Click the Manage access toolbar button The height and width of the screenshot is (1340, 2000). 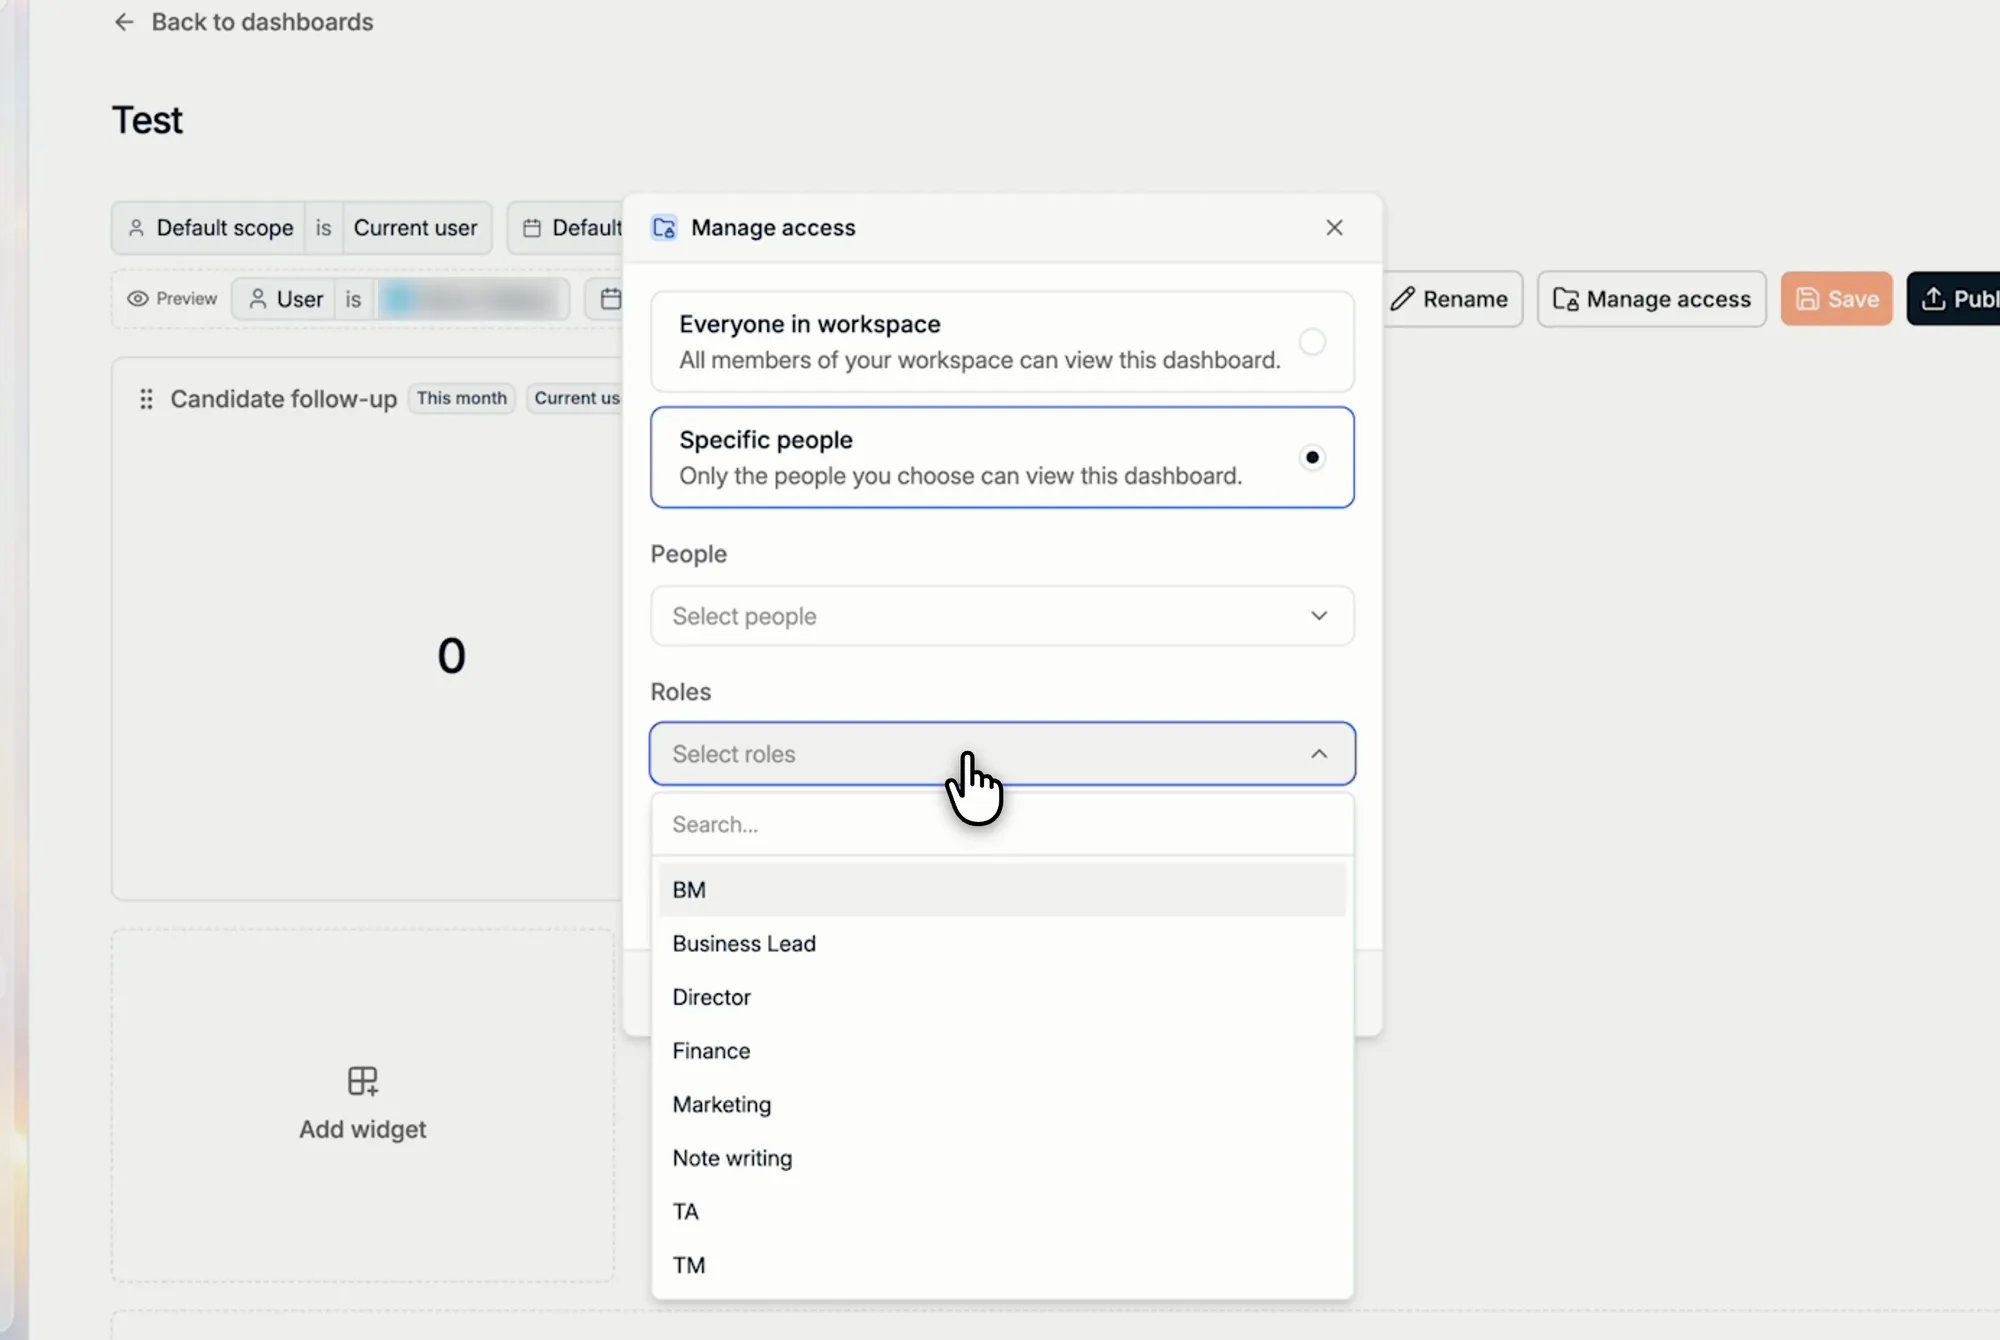1652,299
